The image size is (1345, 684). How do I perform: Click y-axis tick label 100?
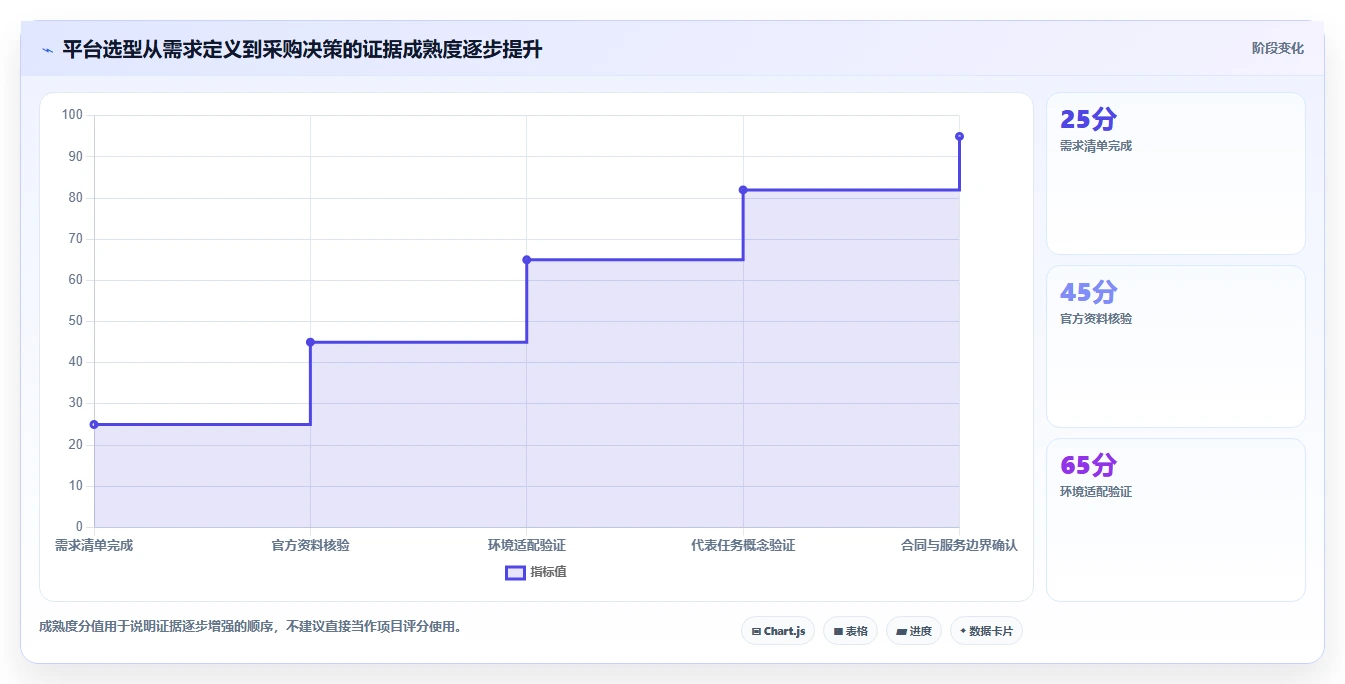point(72,115)
